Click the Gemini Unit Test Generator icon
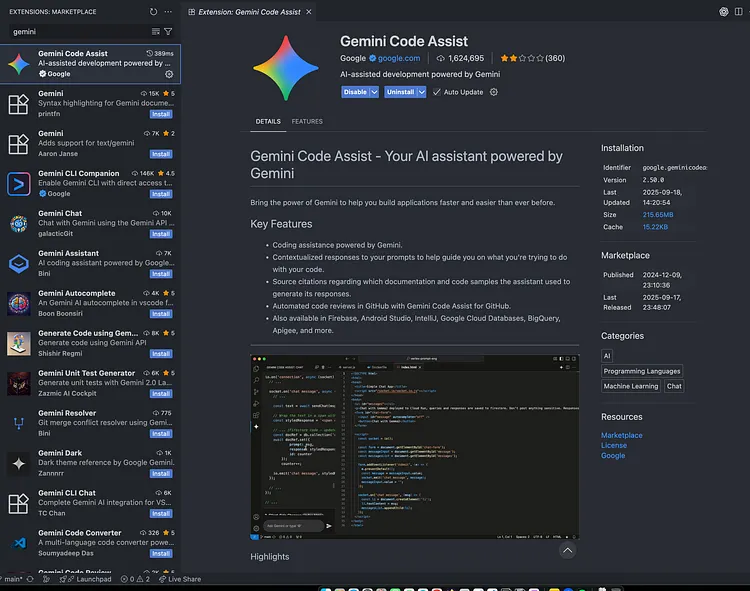750x591 pixels. [x=19, y=383]
